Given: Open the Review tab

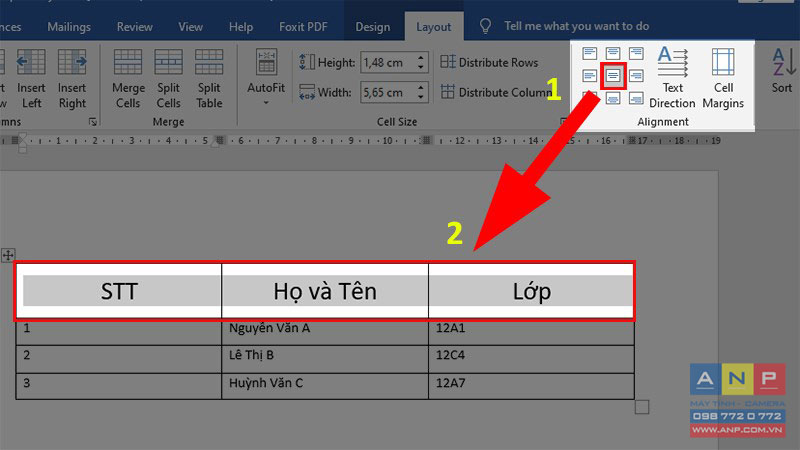Looking at the screenshot, I should [x=134, y=27].
